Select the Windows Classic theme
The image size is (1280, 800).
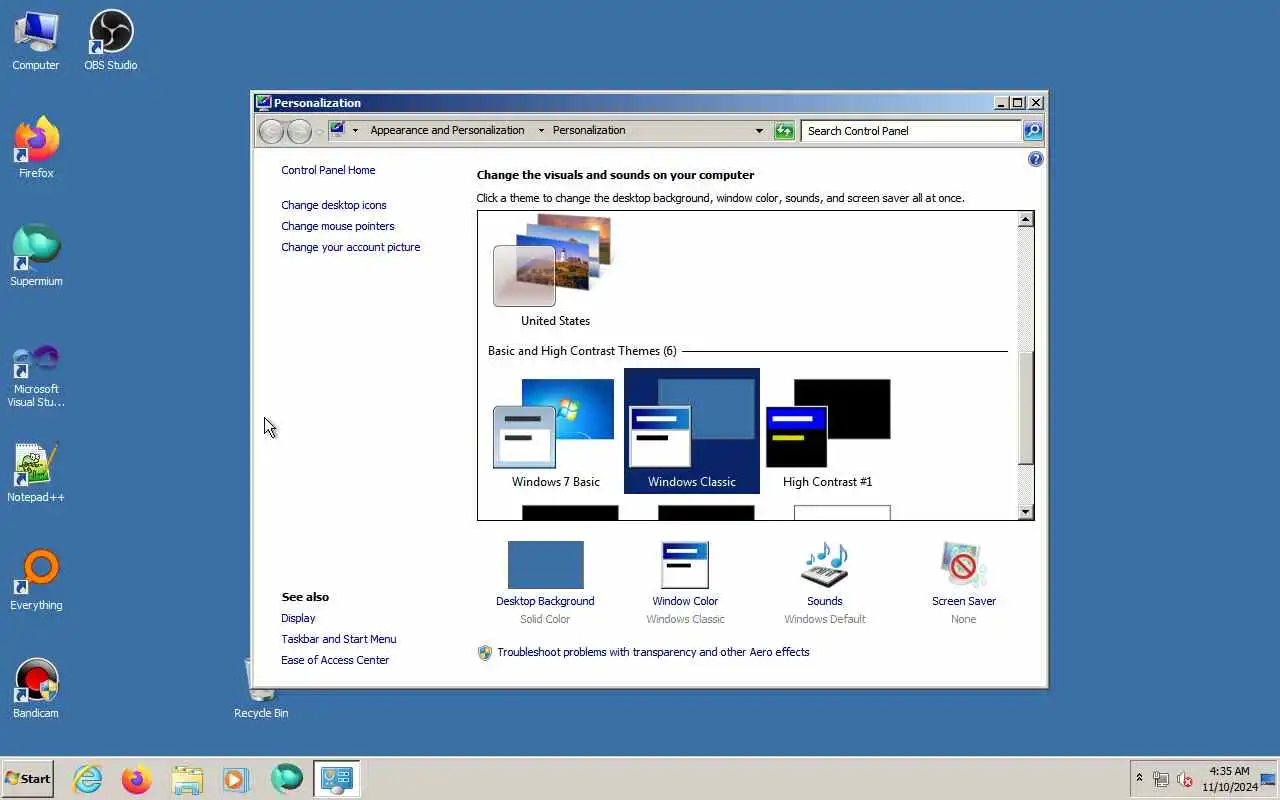[x=691, y=431]
